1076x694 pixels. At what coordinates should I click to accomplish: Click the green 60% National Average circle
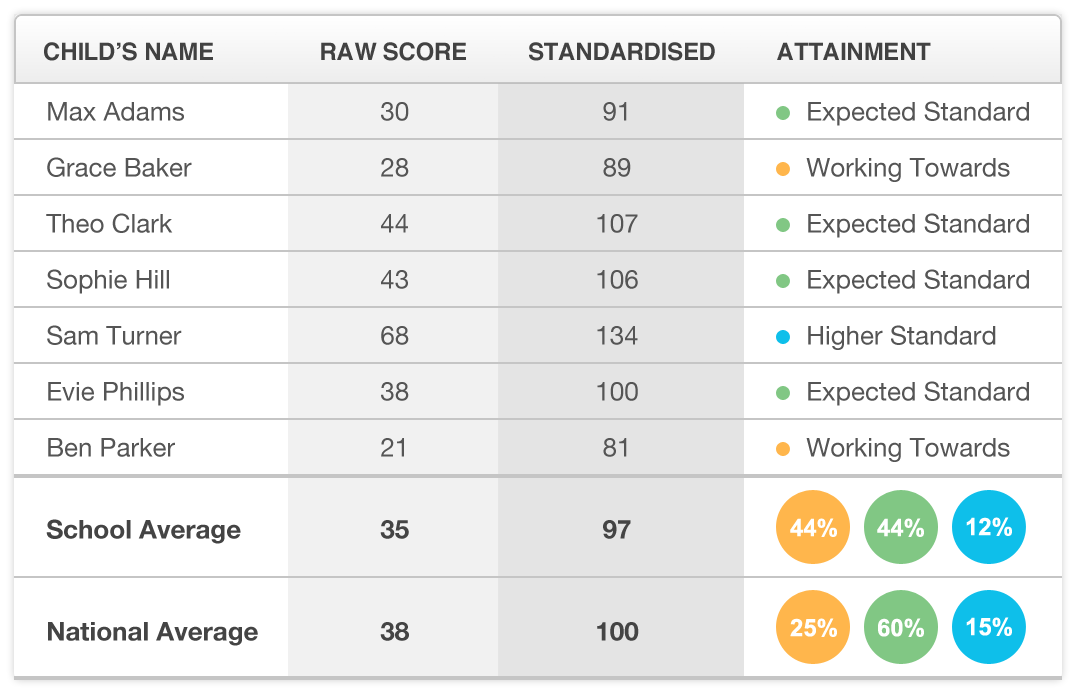(900, 628)
